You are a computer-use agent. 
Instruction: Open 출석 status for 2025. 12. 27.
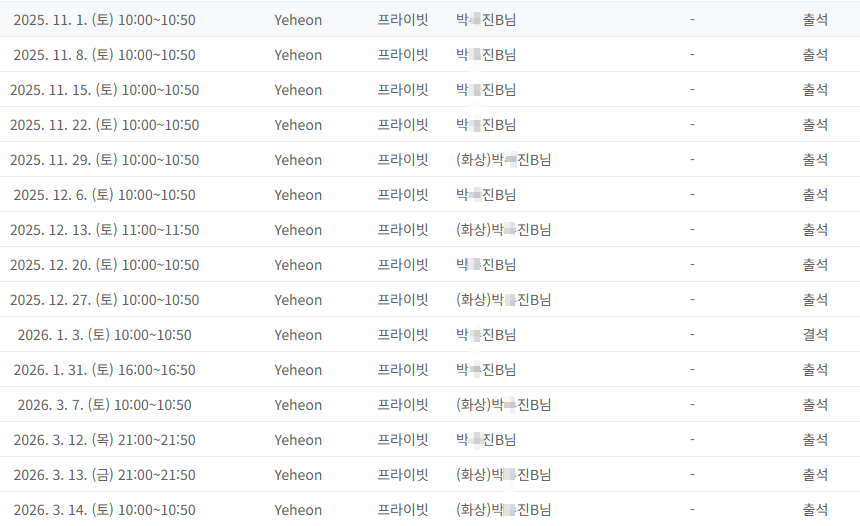(815, 299)
